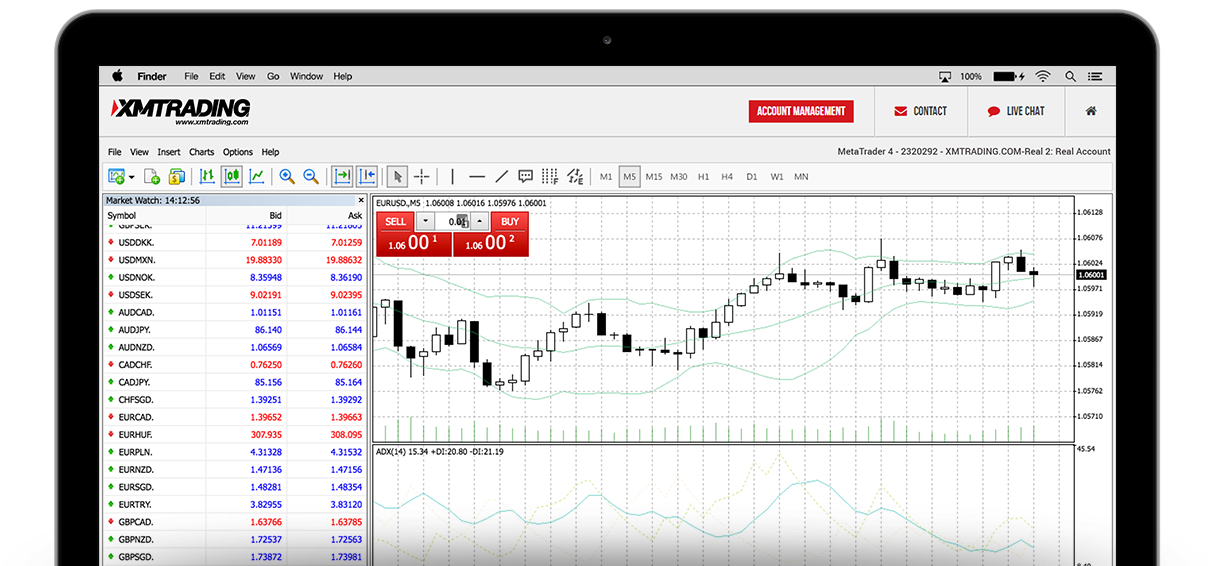Select the EURTRY. symbol row
The image size is (1213, 566).
click(x=235, y=504)
